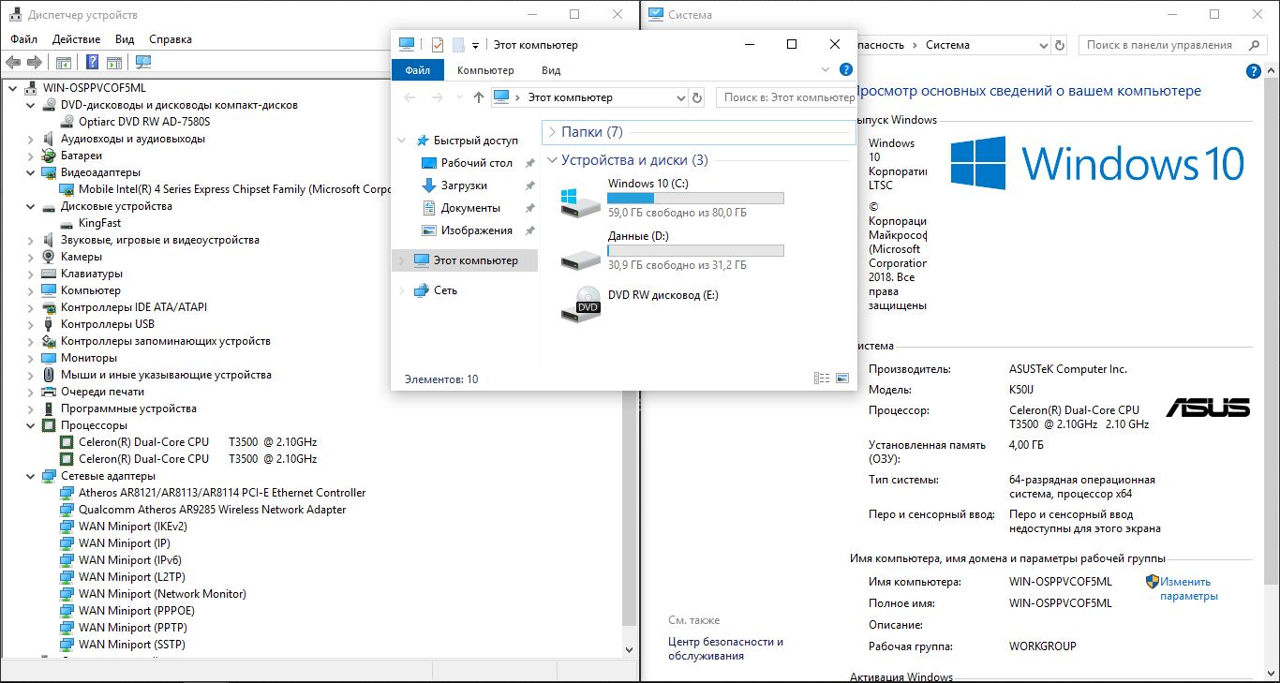Open the Компьютер ribbon tab

[x=485, y=70]
